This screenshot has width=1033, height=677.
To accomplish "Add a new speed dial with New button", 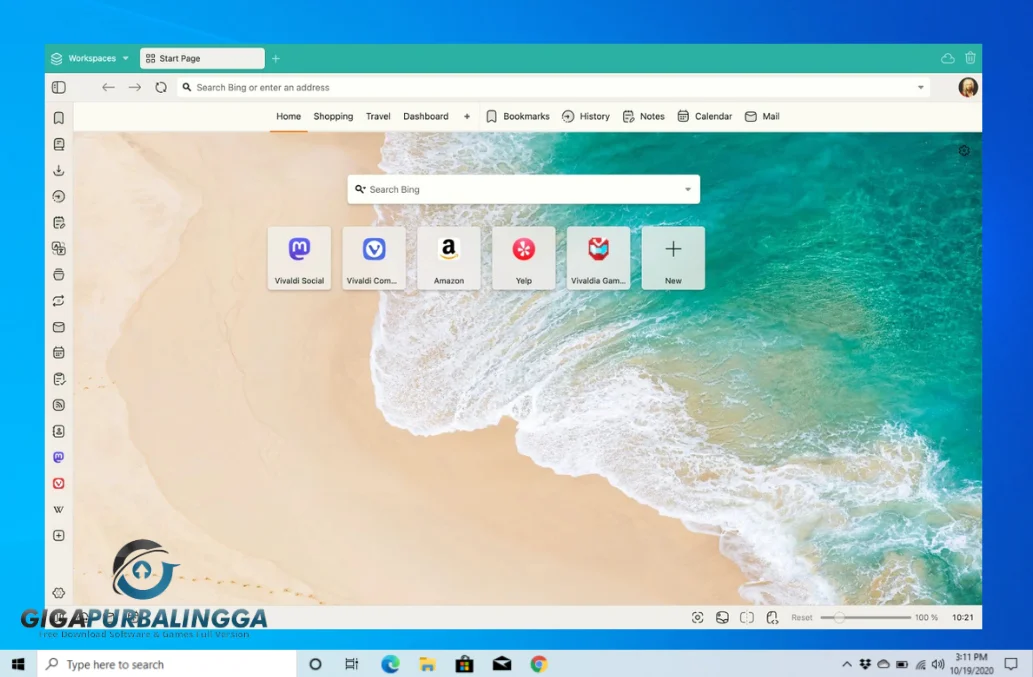I will click(x=672, y=257).
